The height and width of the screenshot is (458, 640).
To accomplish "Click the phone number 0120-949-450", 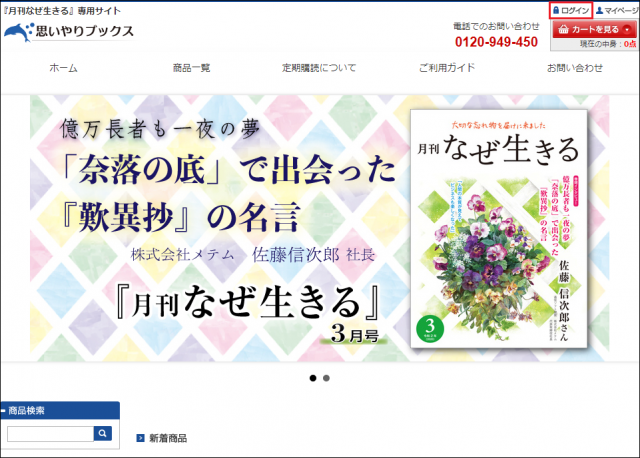I will click(x=496, y=42).
